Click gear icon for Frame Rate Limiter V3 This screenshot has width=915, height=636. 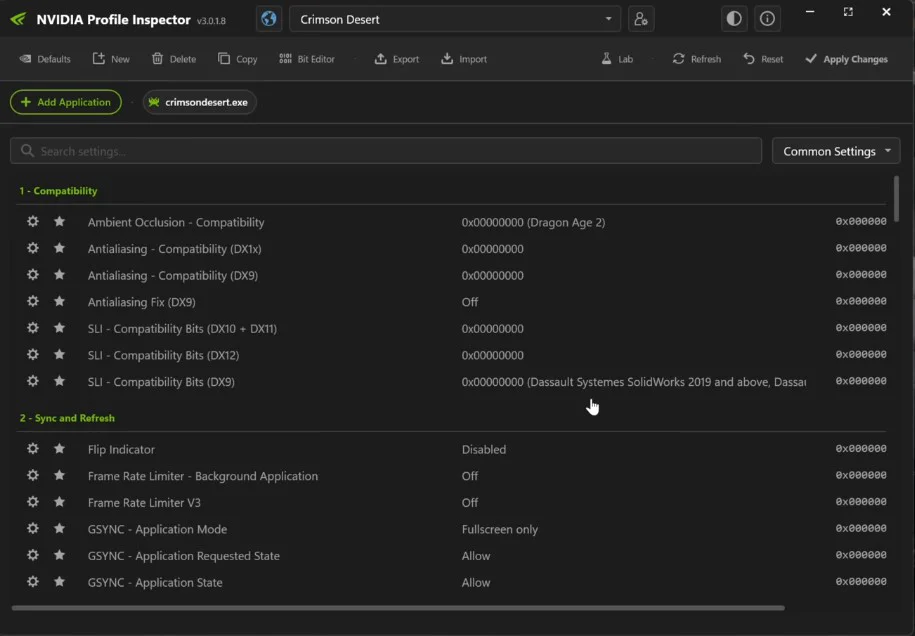[32, 502]
